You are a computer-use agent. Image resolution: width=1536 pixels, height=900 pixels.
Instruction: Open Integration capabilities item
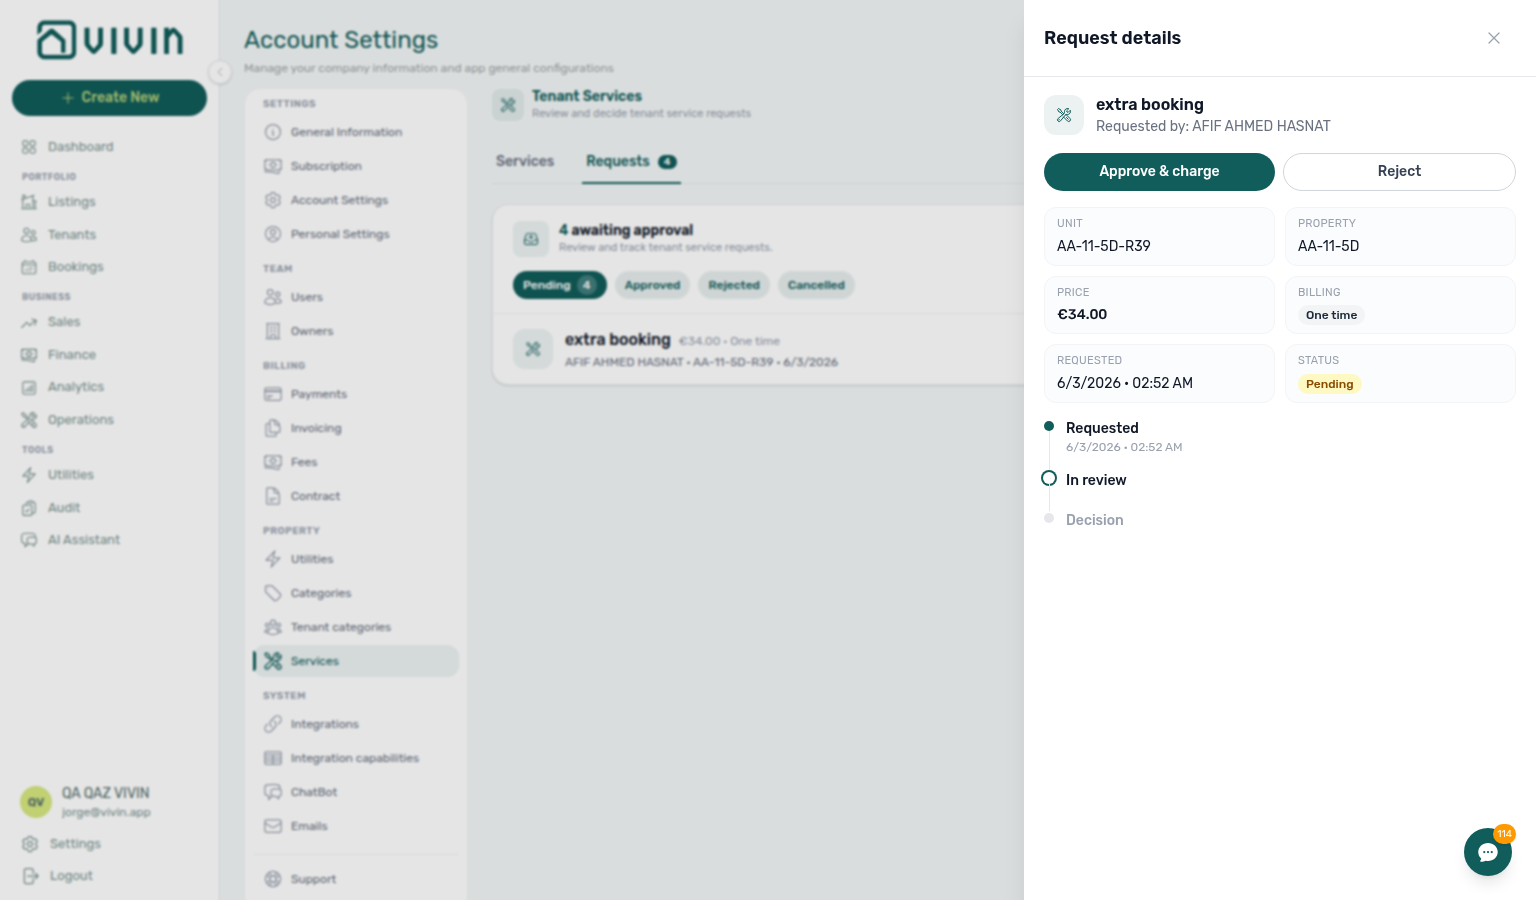(x=354, y=758)
